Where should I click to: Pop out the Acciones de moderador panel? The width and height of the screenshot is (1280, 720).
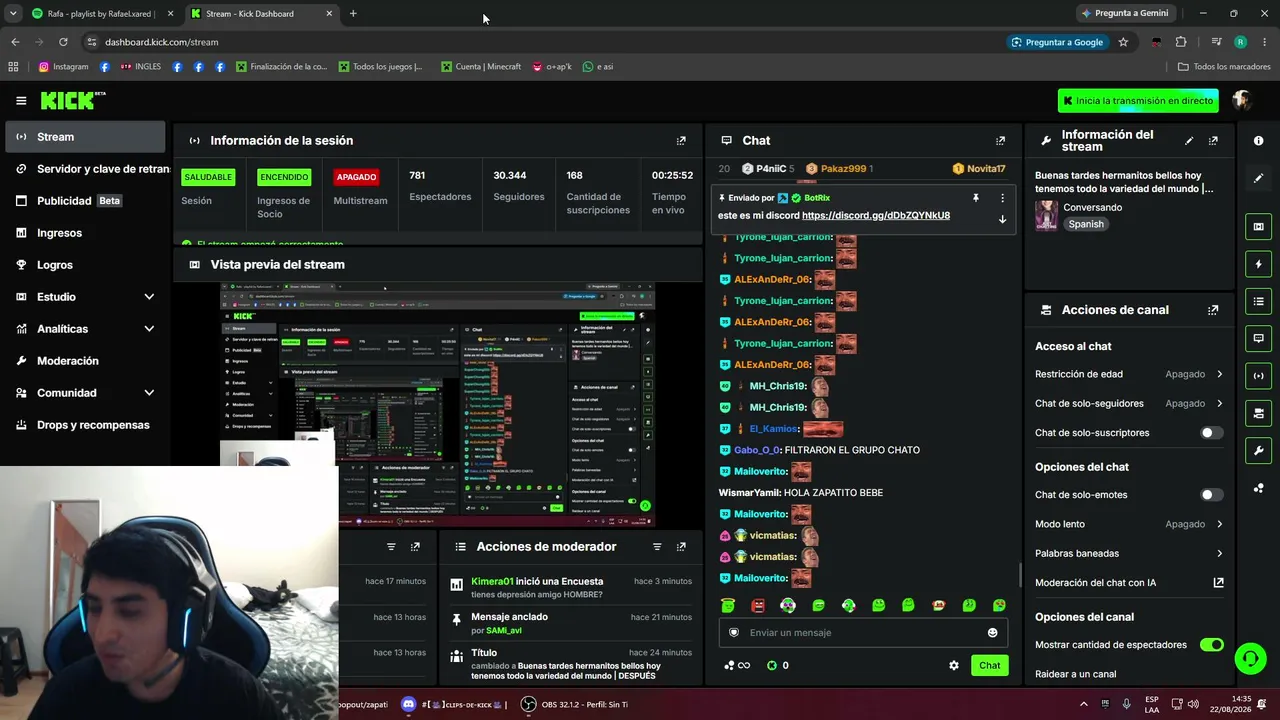point(681,547)
